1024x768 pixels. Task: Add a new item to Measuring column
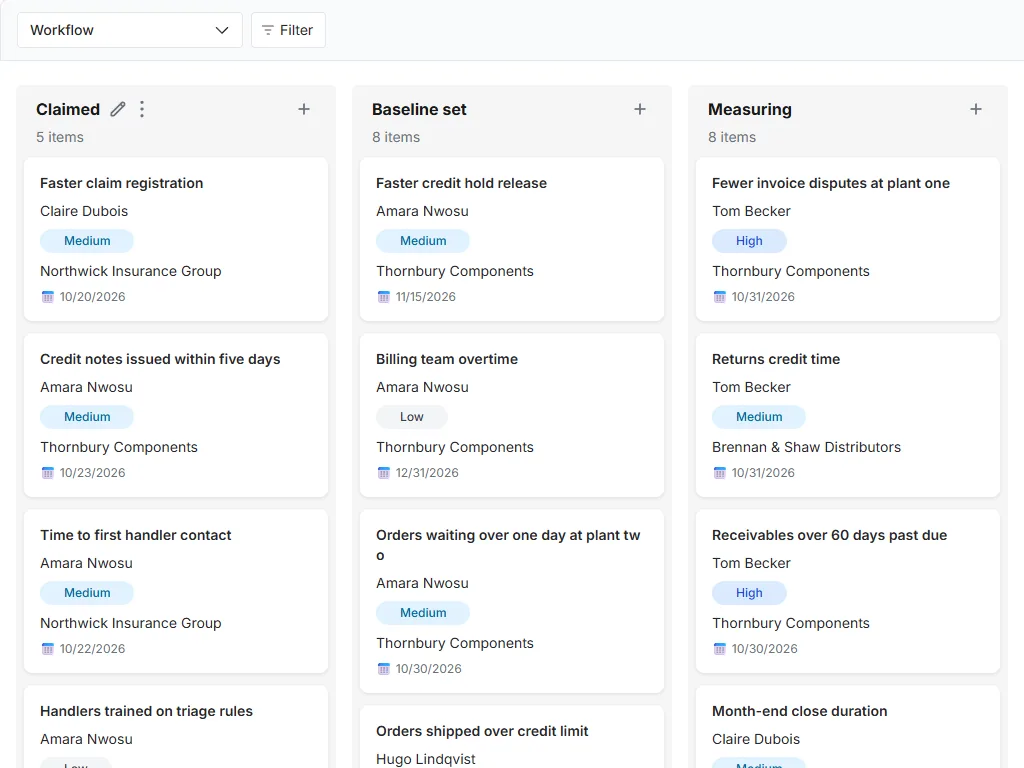coord(976,109)
